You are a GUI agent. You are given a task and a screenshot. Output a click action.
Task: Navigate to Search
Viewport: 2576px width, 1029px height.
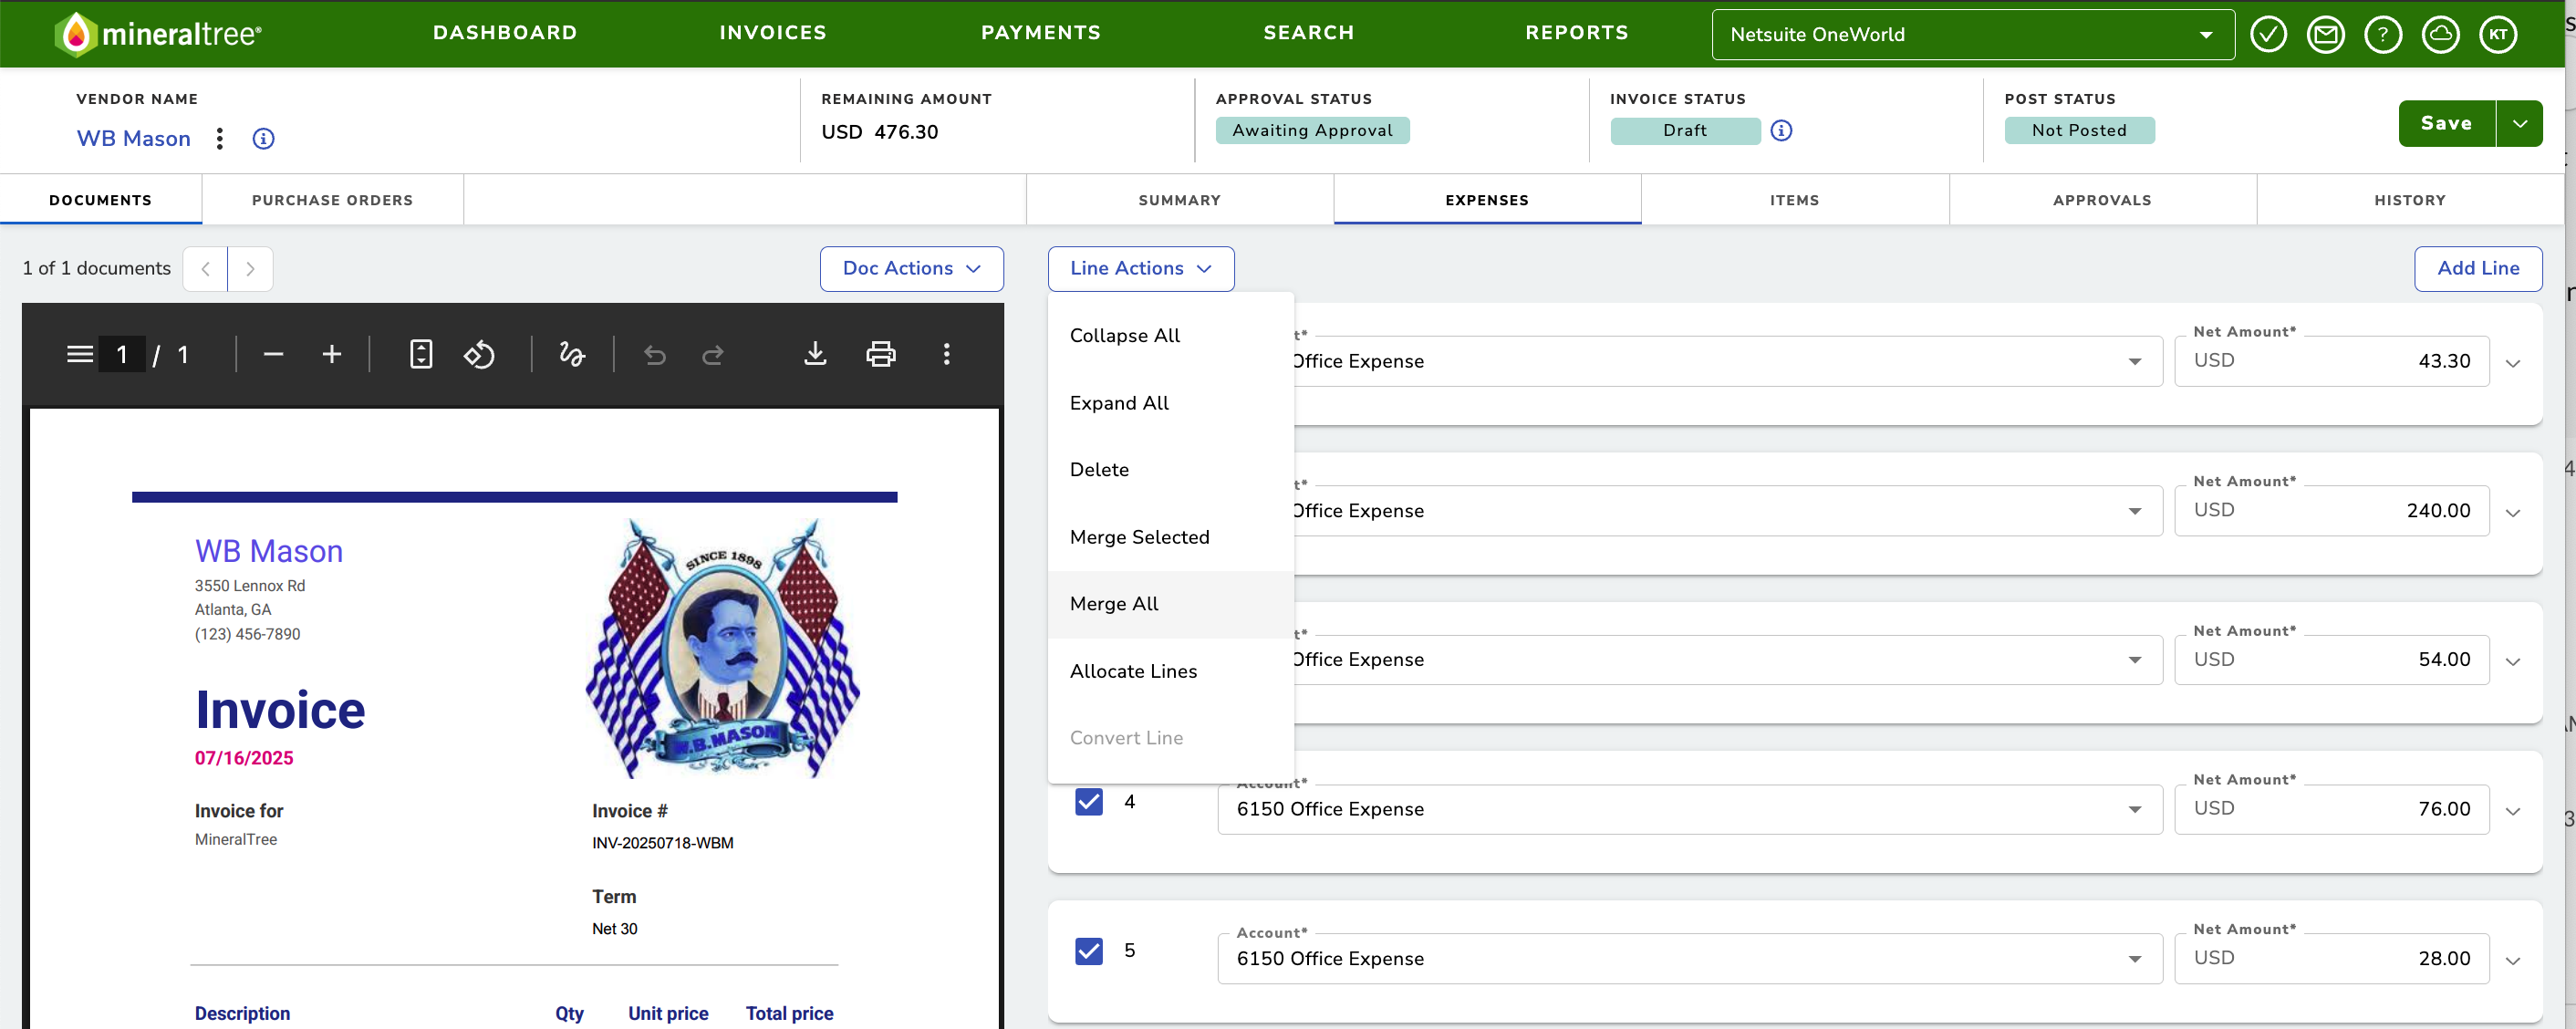[1308, 33]
